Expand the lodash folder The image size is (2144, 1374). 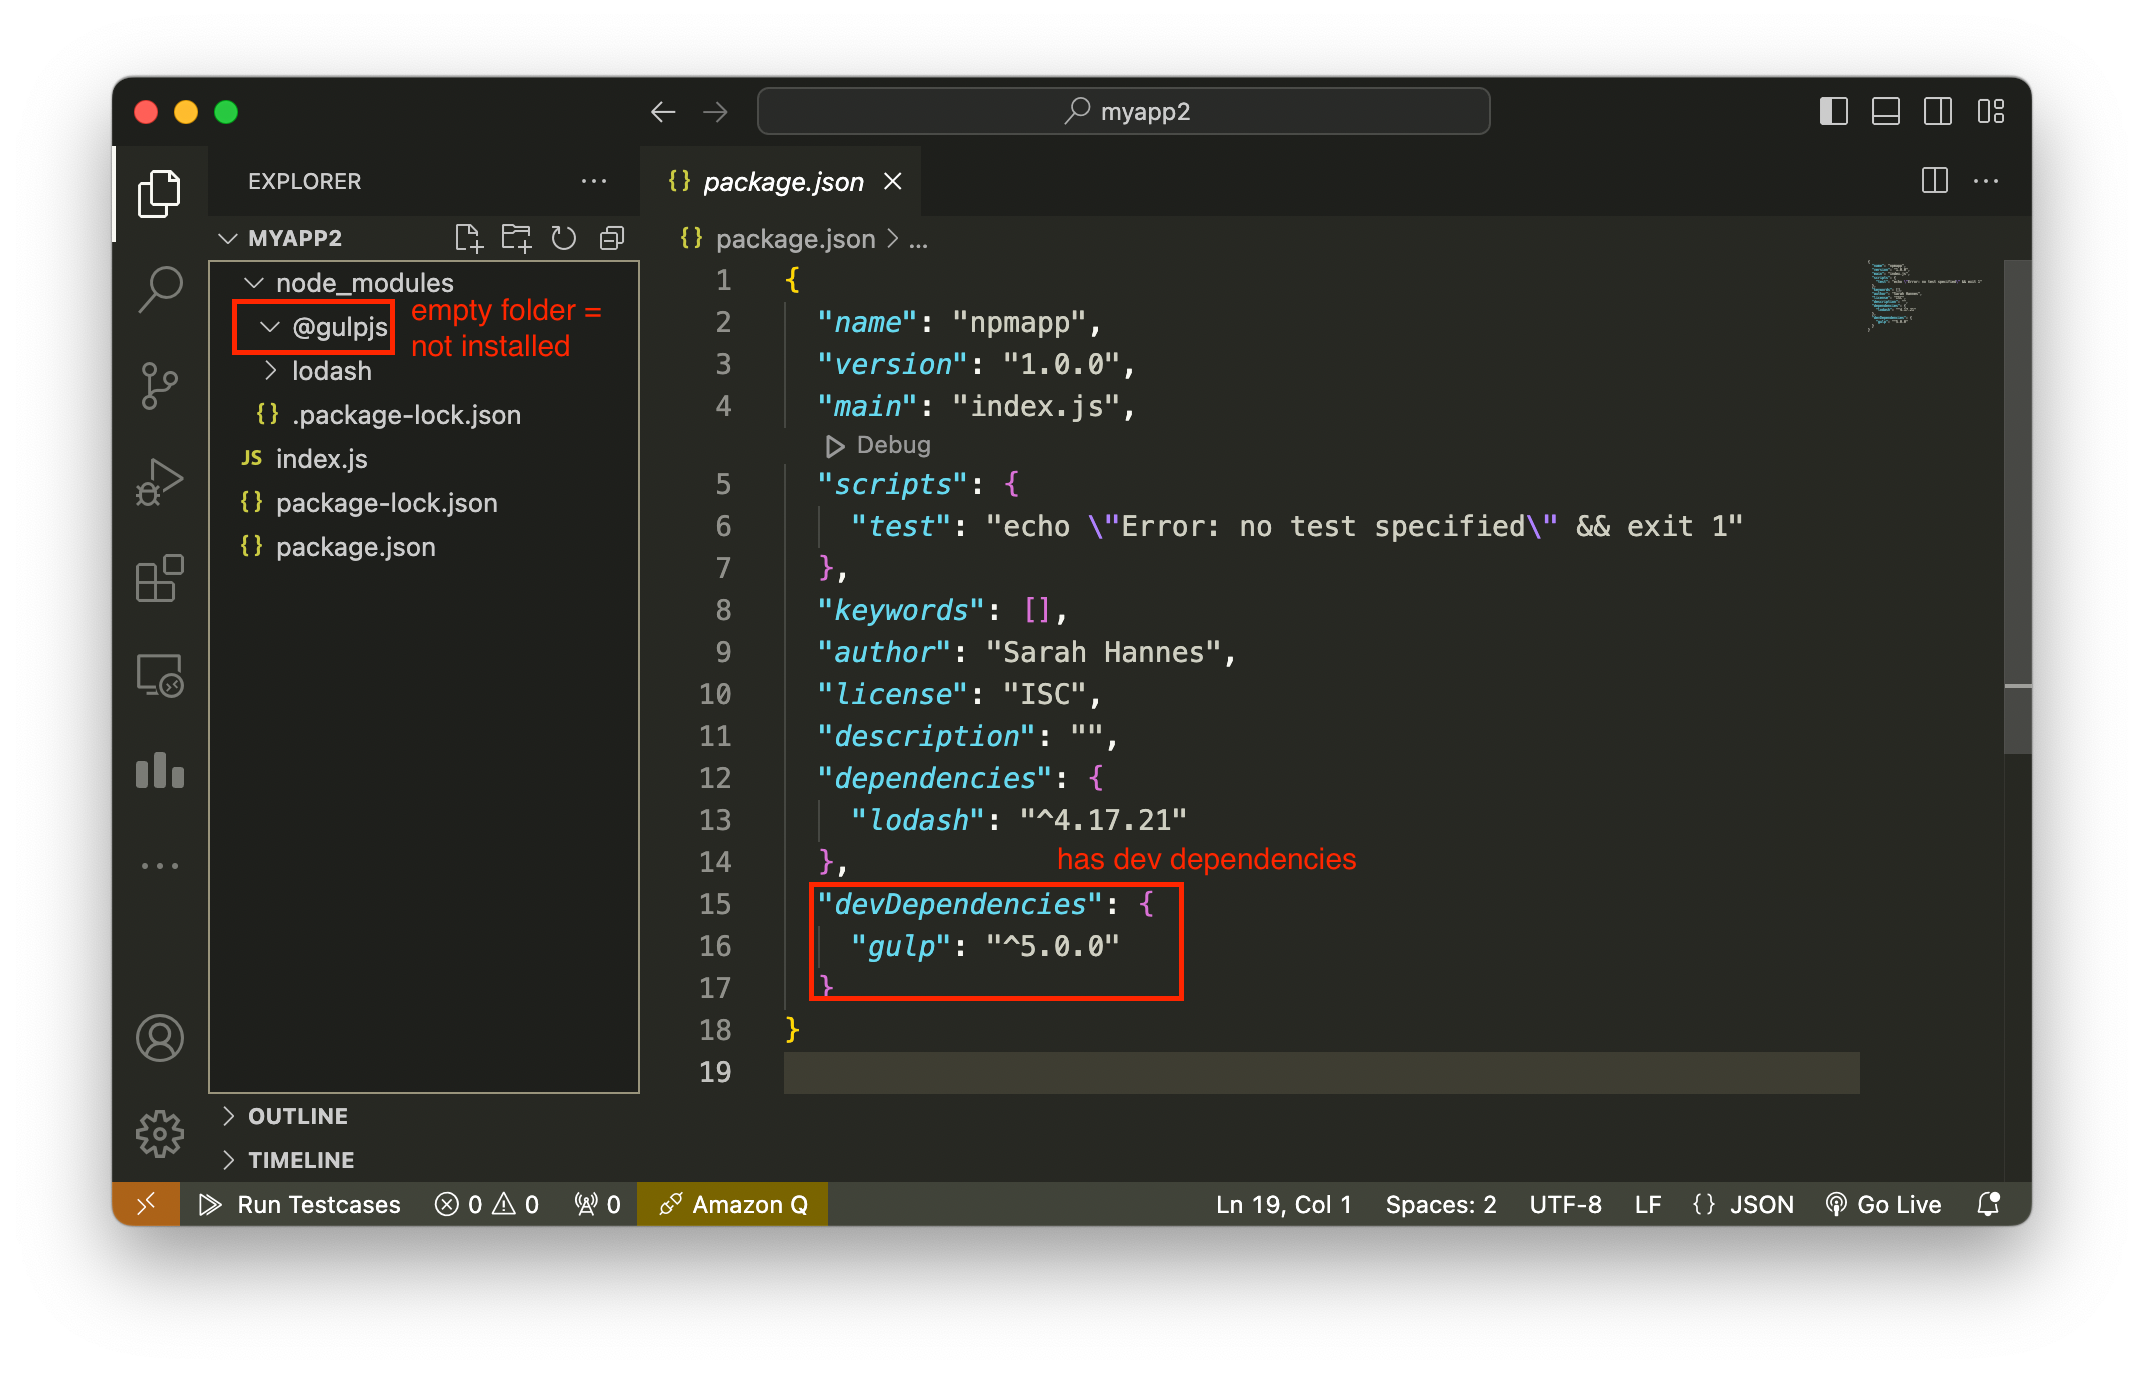[270, 371]
